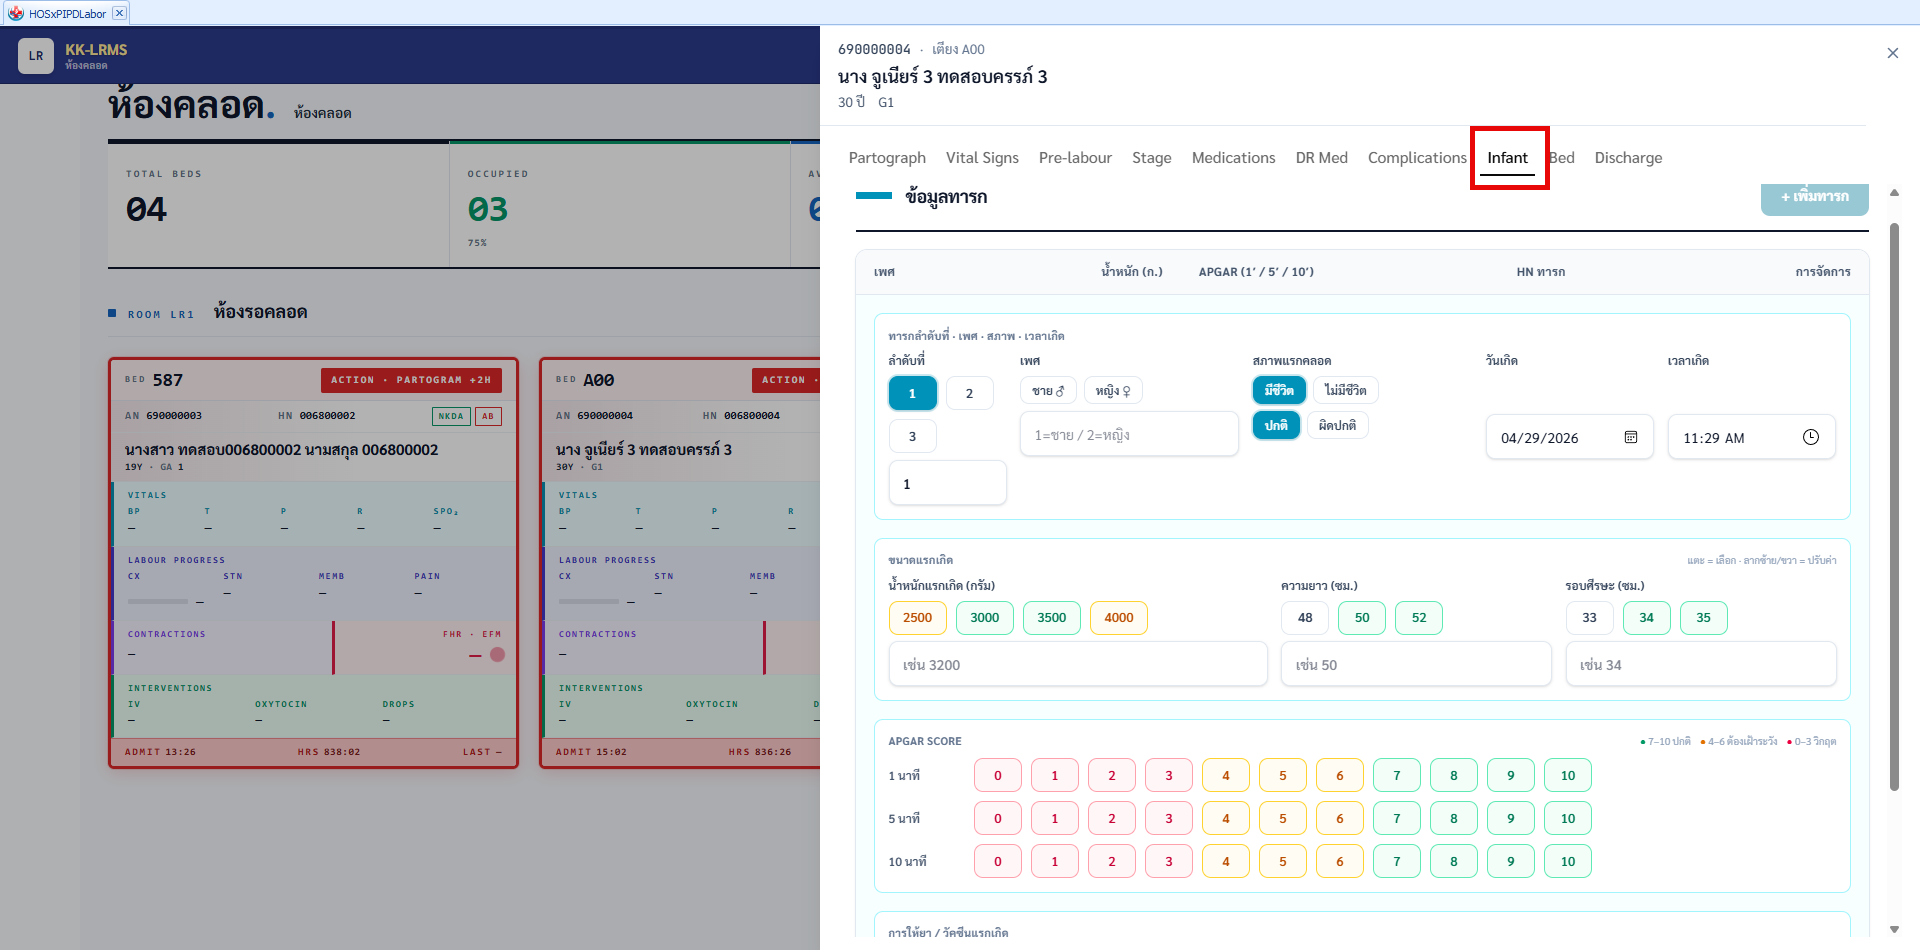Pick length preset 50 cm
Screen dimensions: 1920x950
[1362, 618]
